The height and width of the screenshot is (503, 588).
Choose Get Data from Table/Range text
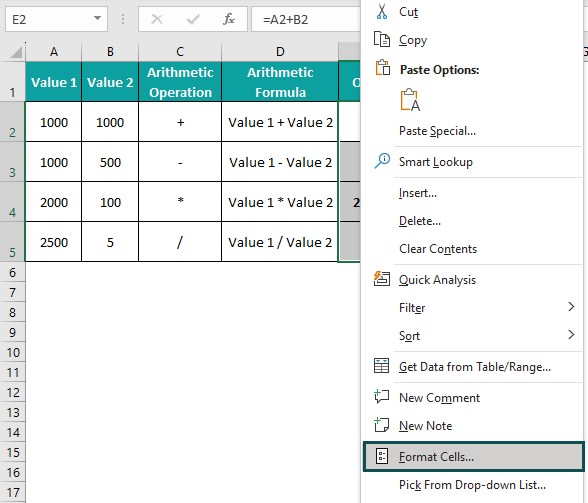tap(475, 367)
